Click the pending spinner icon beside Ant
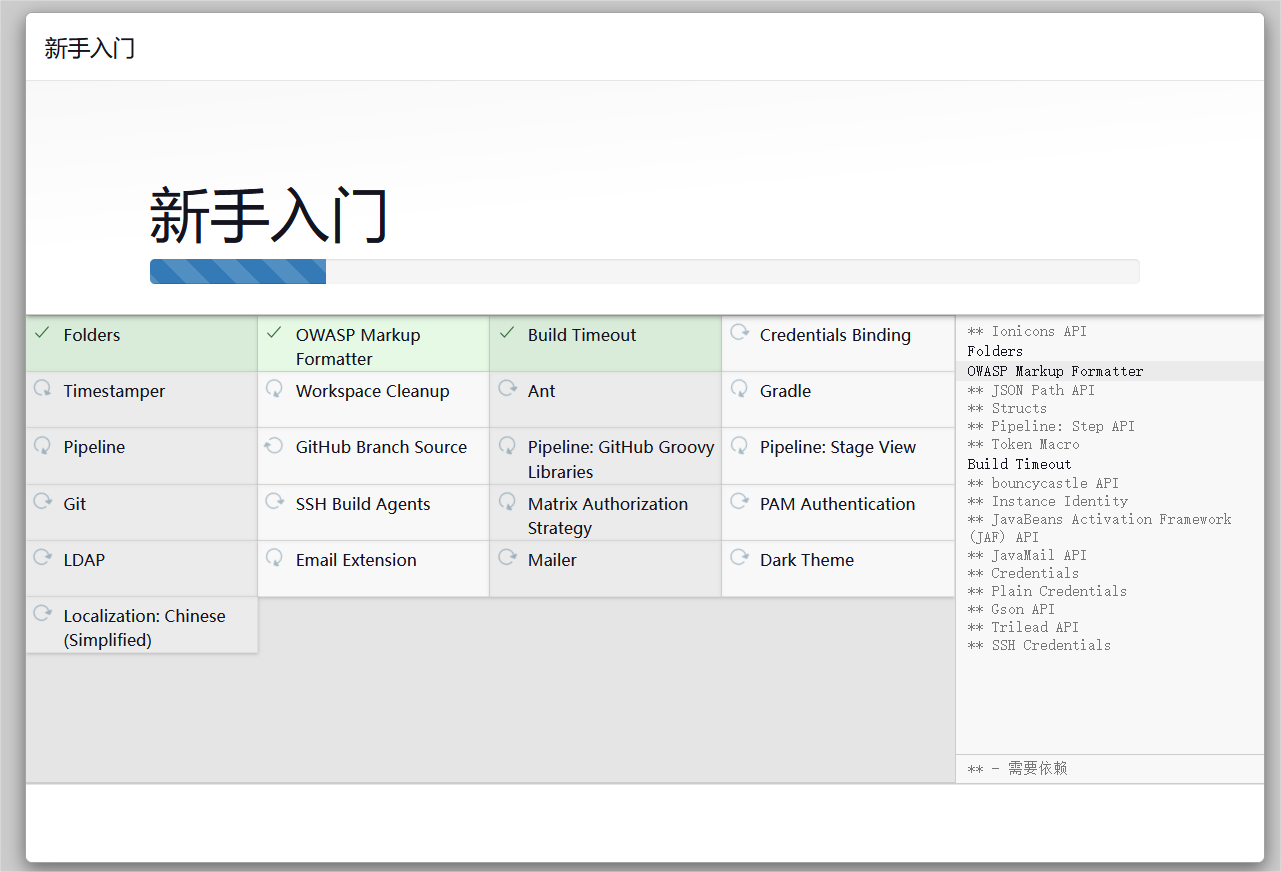1281x872 pixels. [x=507, y=389]
